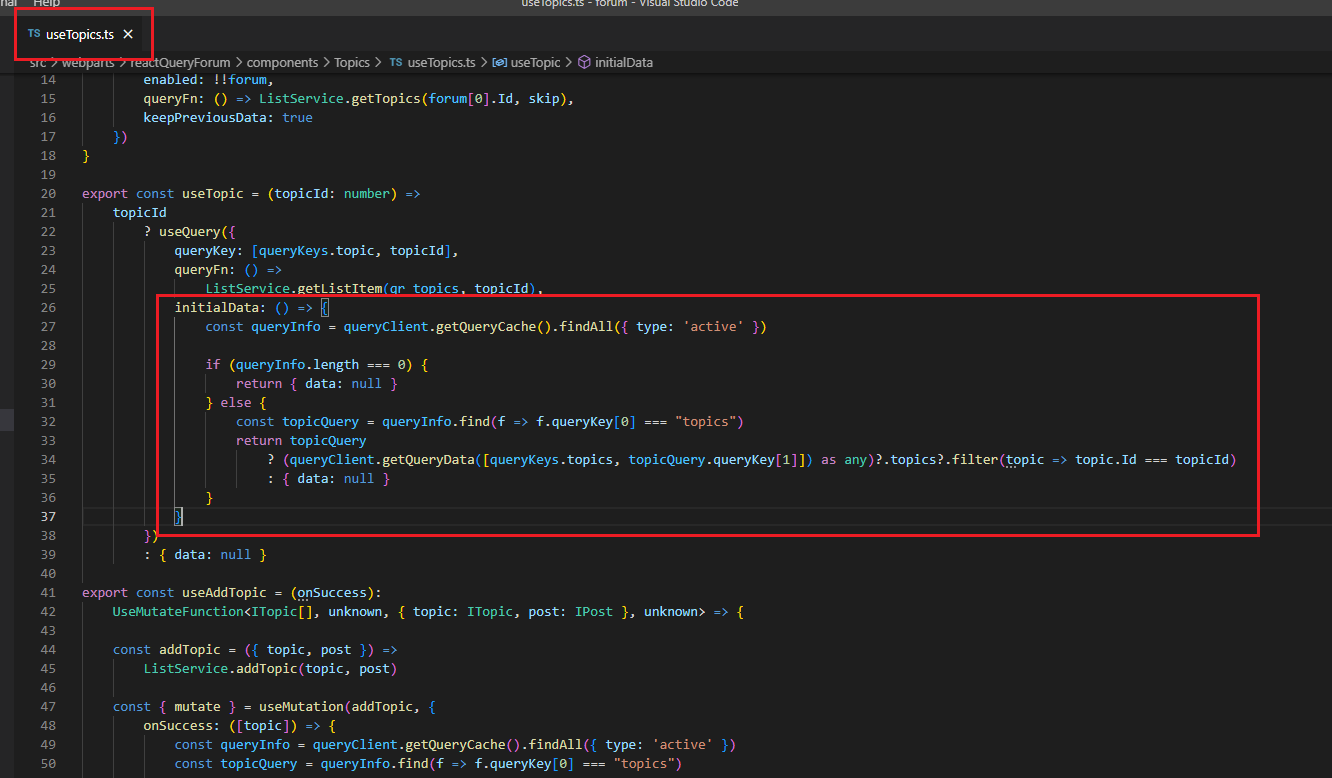1332x778 pixels.
Task: Click the useQuery function call on line 22
Action: [x=189, y=231]
